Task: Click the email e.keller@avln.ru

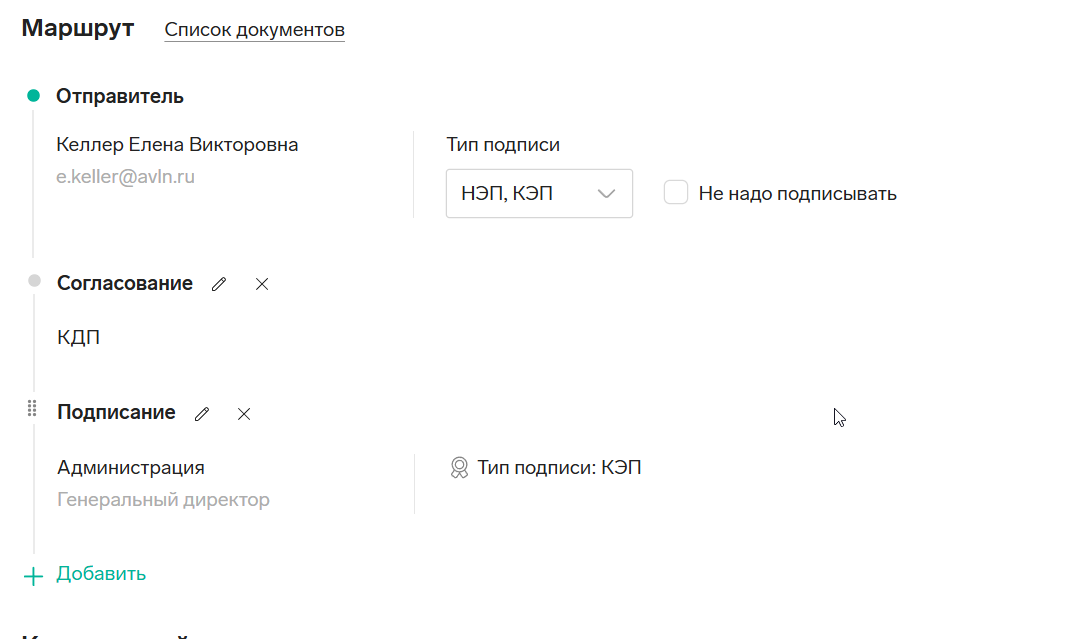Action: [125, 177]
